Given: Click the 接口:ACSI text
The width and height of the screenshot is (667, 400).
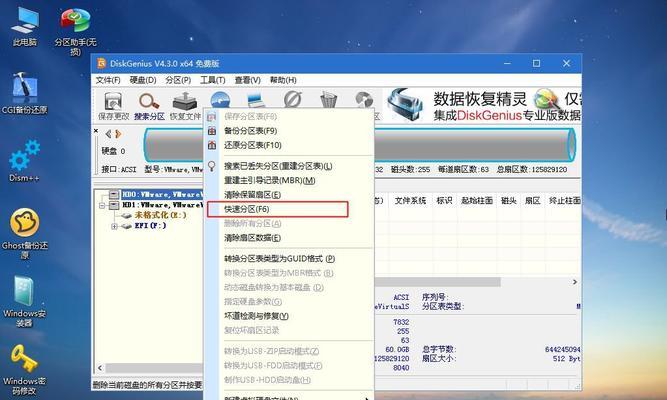Looking at the screenshot, I should (x=119, y=169).
